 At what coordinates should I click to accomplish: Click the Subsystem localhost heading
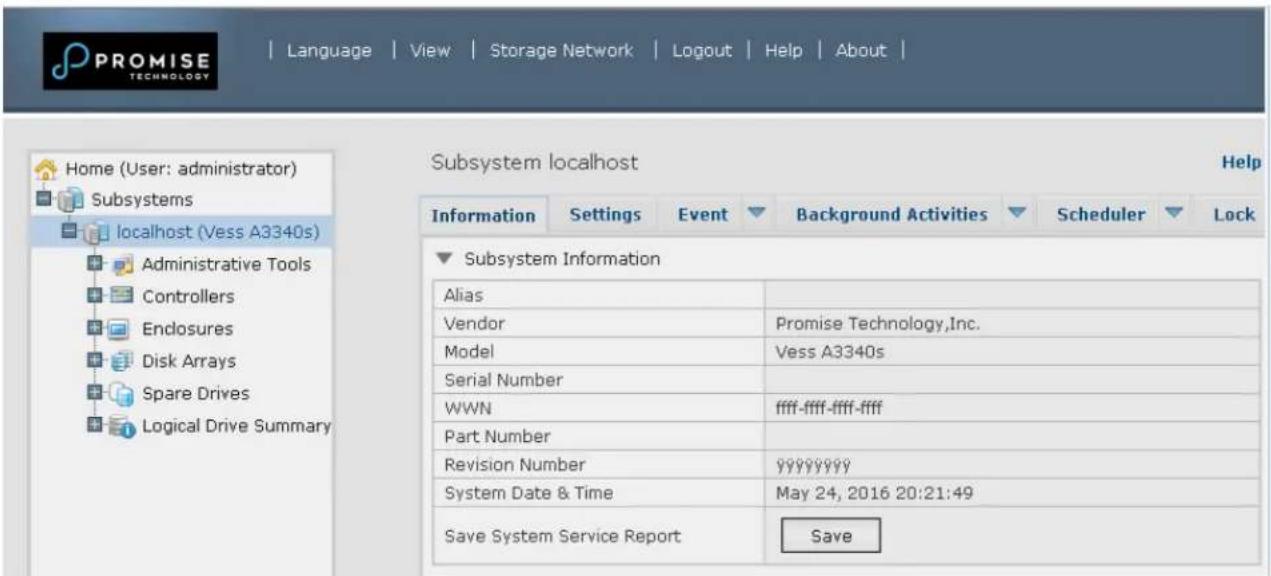coord(534,162)
